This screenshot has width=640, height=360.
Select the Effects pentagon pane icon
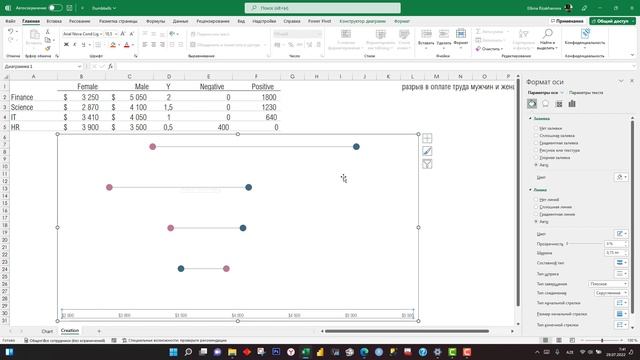click(x=545, y=104)
